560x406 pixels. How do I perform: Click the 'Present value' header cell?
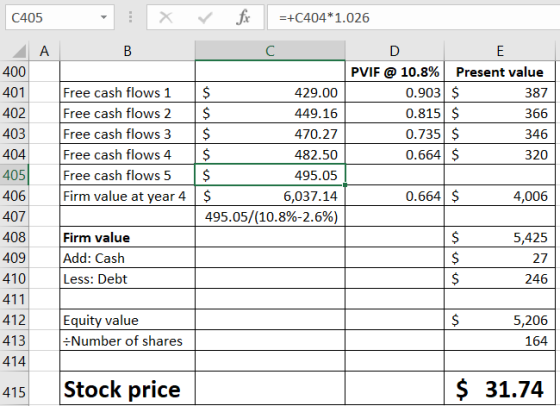[x=500, y=72]
